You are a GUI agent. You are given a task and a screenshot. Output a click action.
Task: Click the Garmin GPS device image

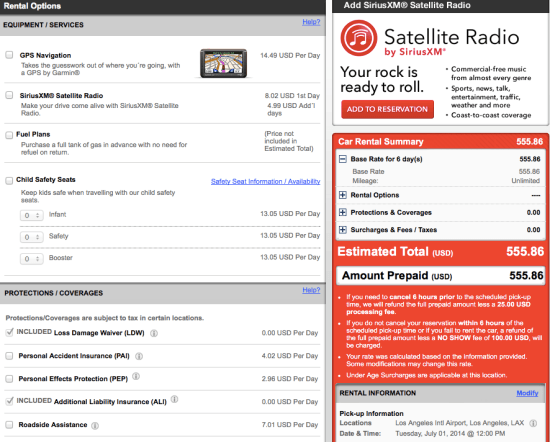point(223,63)
